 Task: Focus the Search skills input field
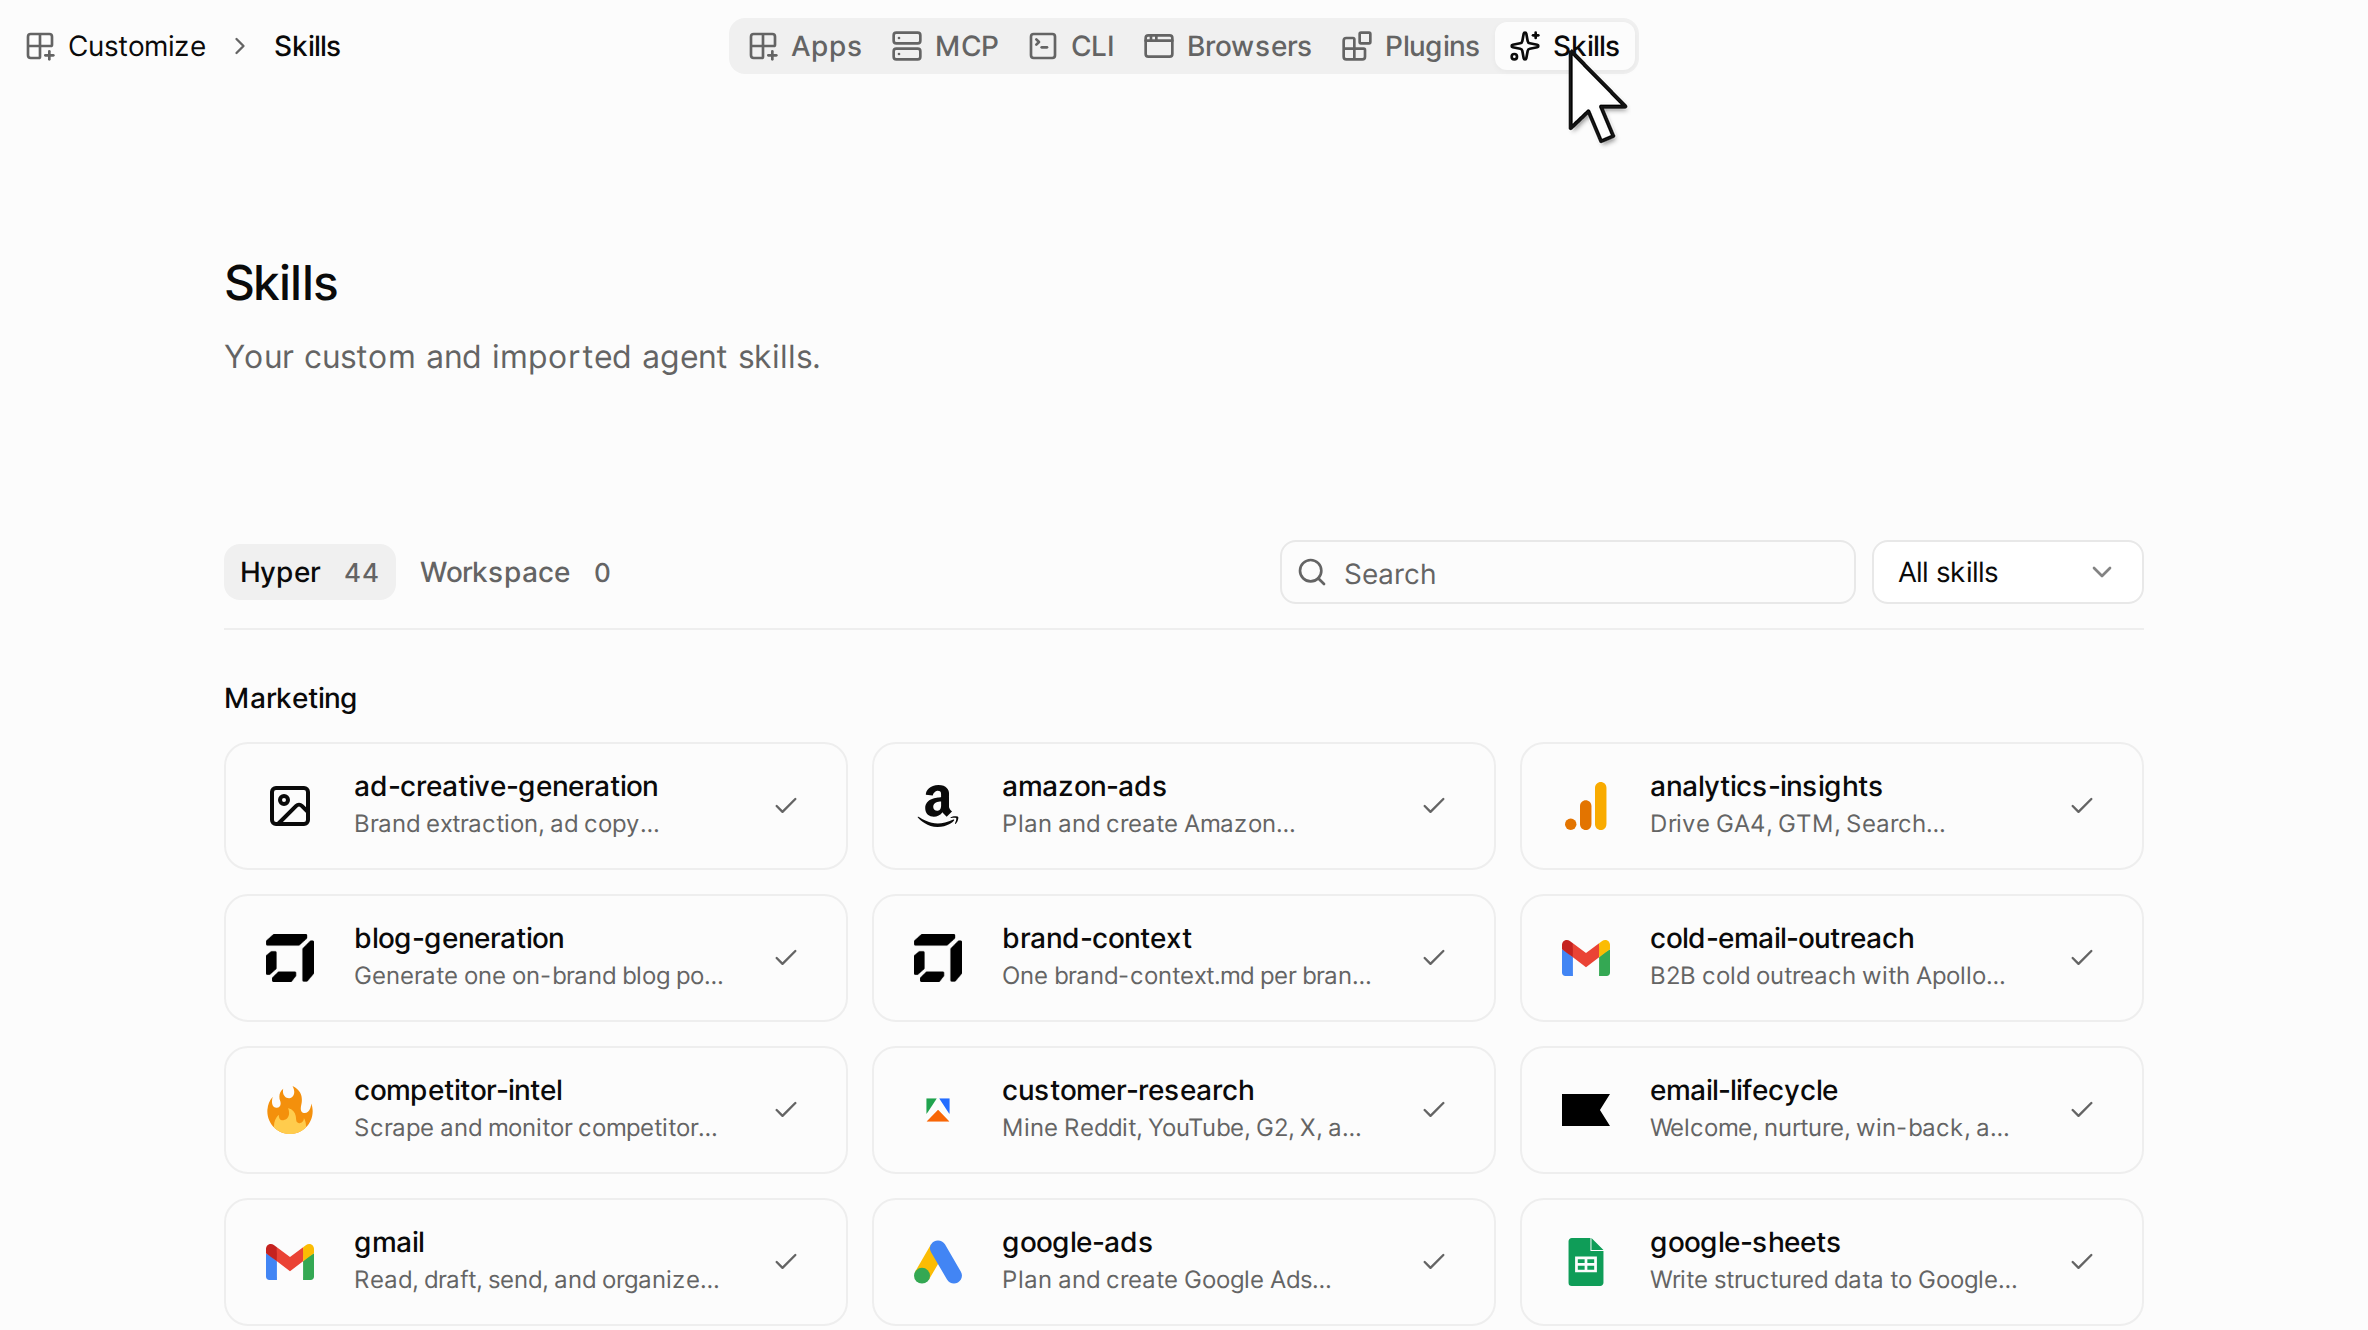coord(1567,572)
